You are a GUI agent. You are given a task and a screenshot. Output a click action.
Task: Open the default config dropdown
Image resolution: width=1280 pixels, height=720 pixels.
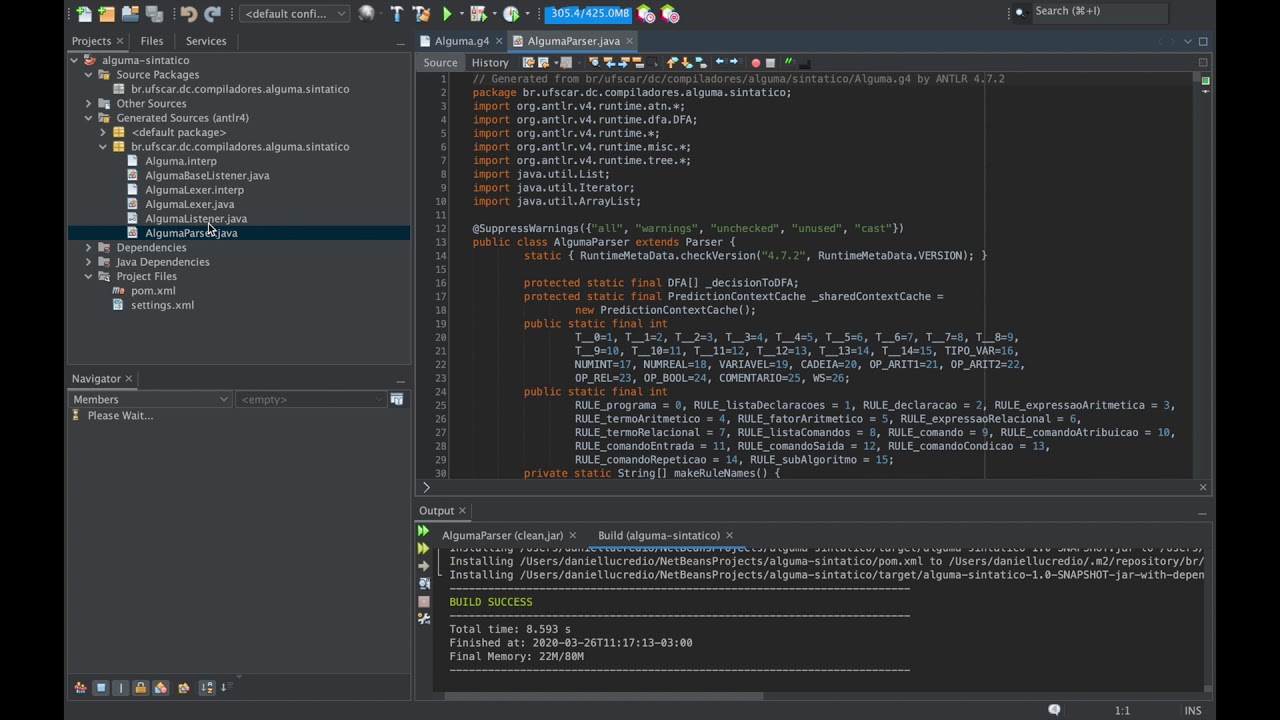click(295, 14)
